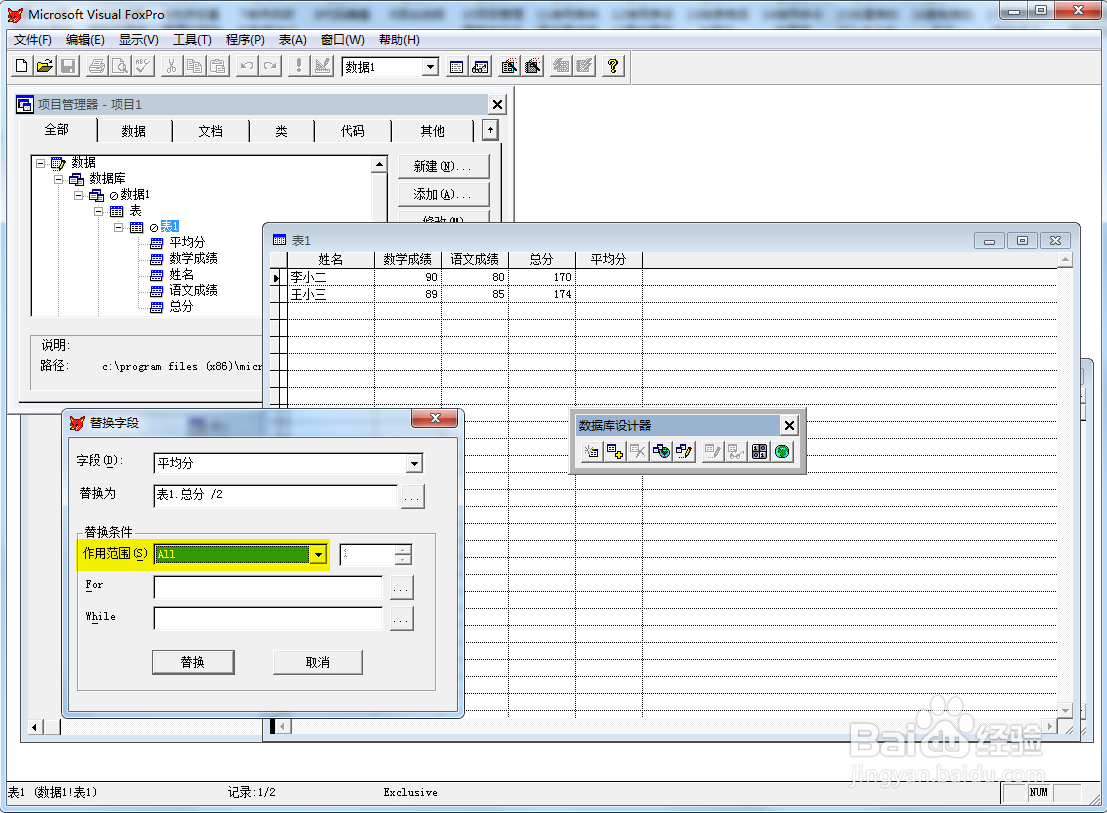Click the Connections globe icon

[782, 452]
